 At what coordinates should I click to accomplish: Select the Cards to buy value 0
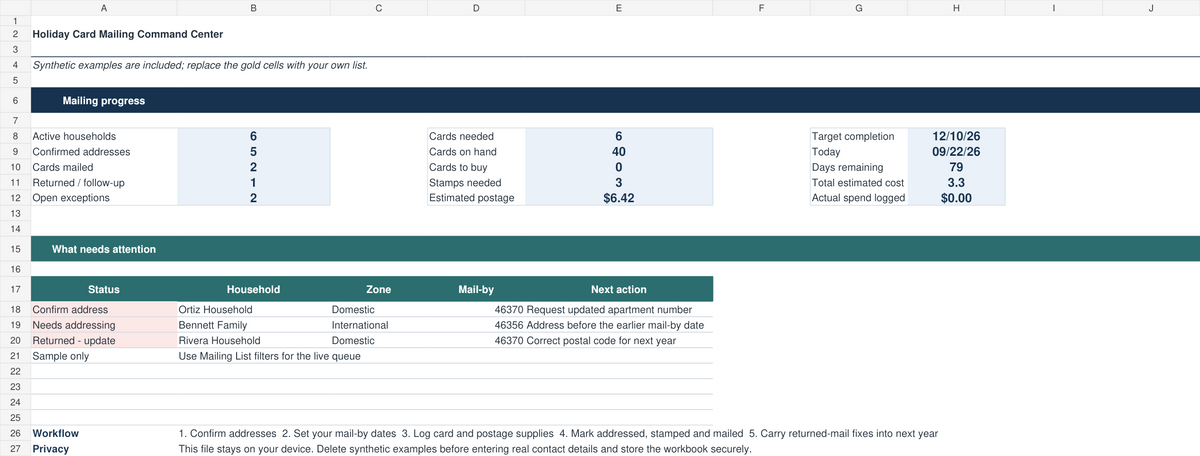[x=618, y=167]
